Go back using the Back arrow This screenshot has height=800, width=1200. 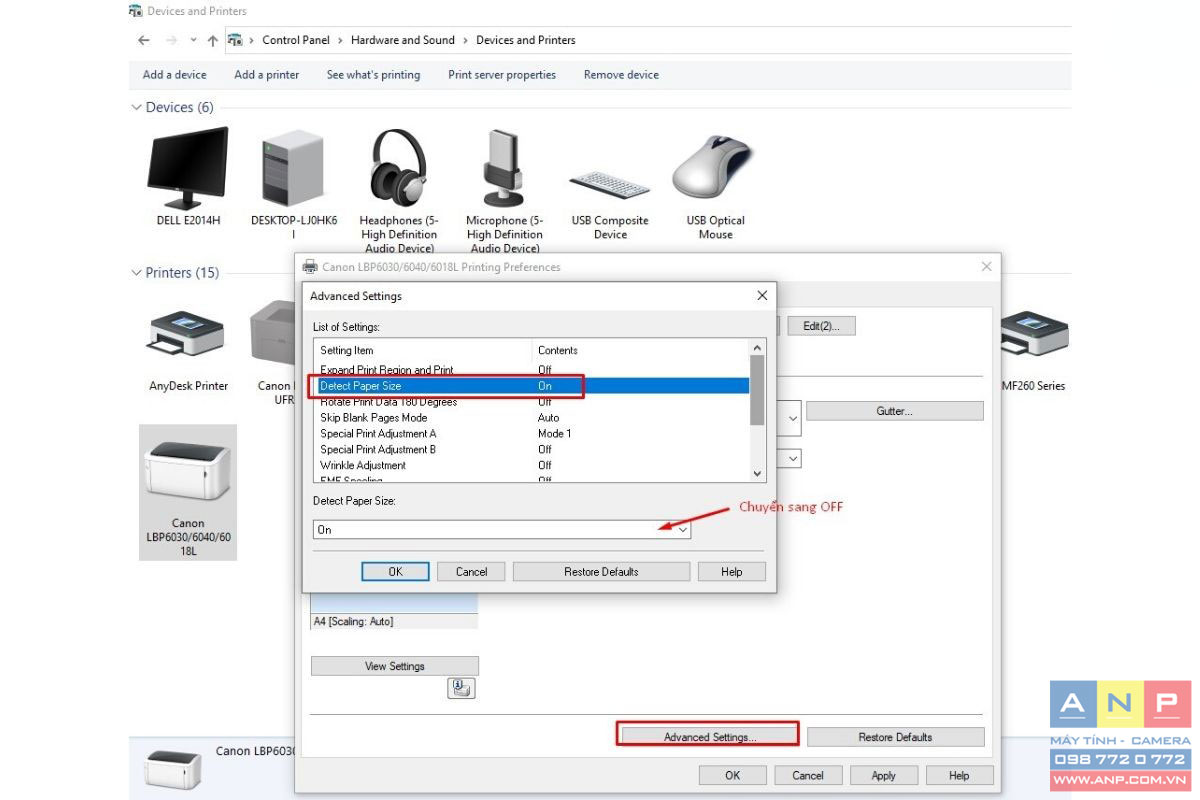pos(144,40)
